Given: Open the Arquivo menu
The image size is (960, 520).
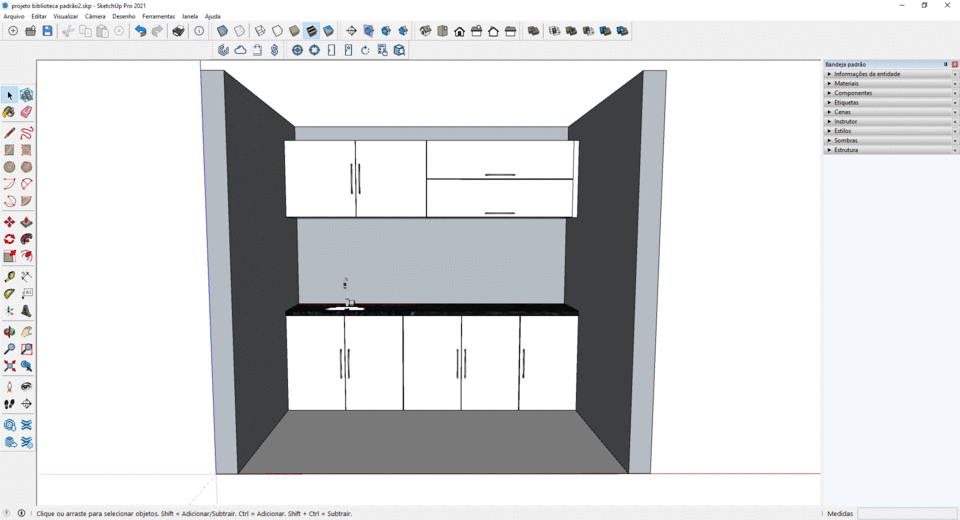Looking at the screenshot, I should tap(13, 17).
